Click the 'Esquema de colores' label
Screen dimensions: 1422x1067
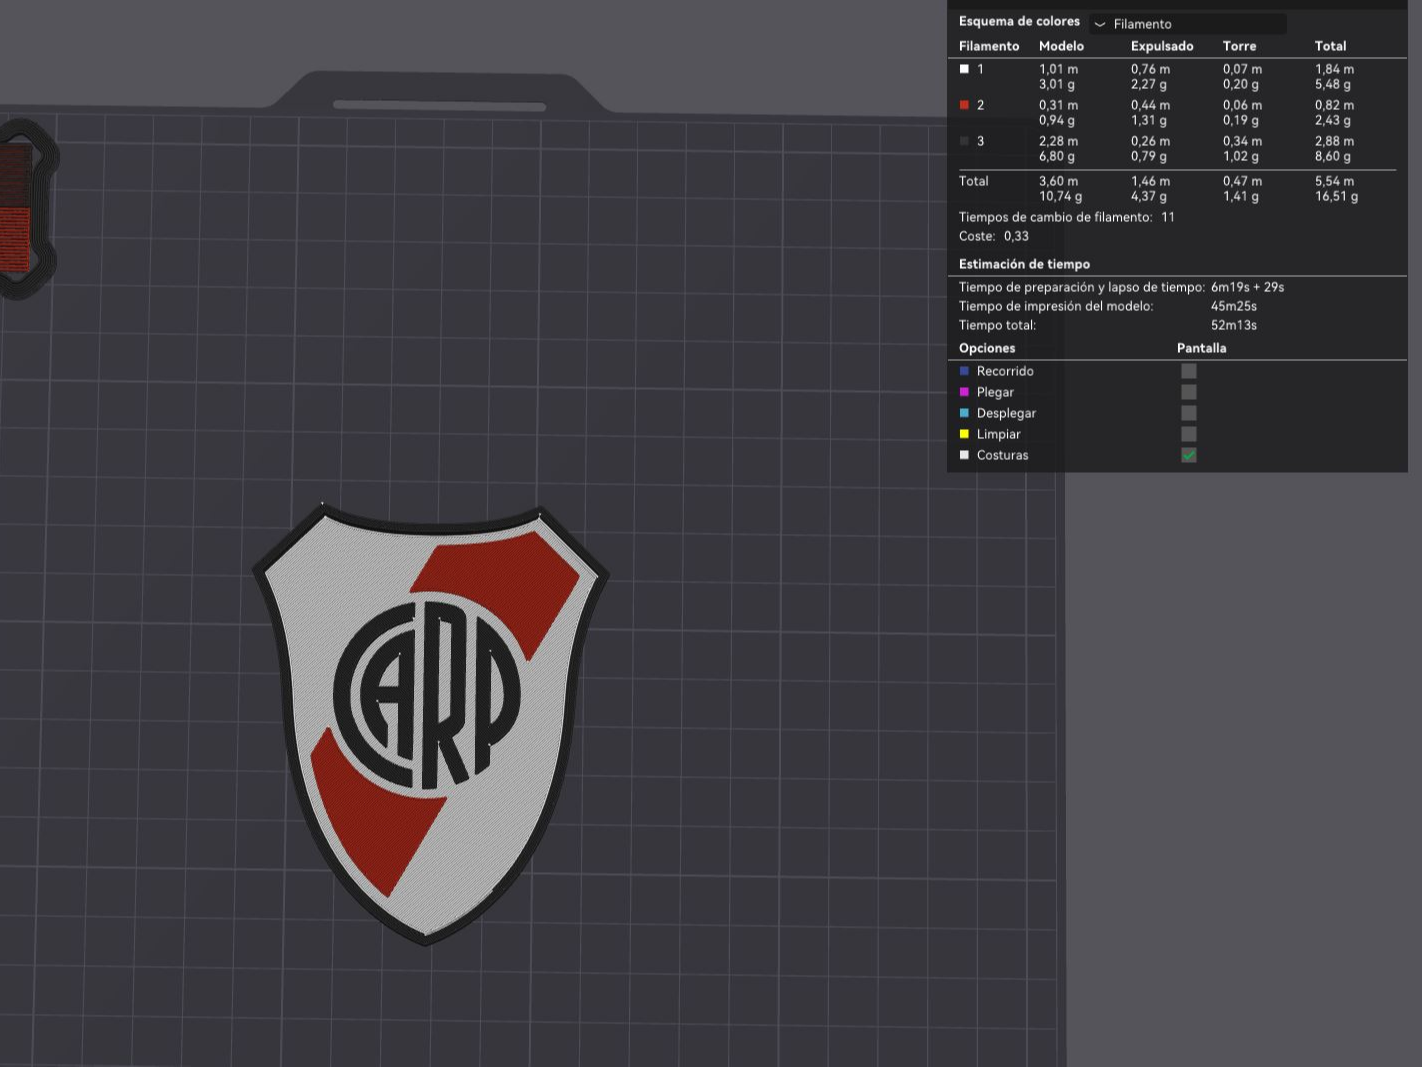(1019, 21)
